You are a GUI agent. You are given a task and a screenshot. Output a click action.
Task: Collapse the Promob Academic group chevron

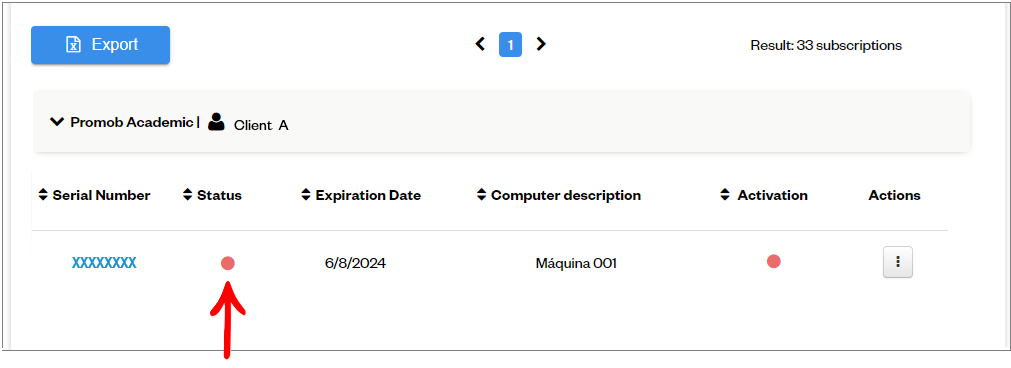coord(57,121)
